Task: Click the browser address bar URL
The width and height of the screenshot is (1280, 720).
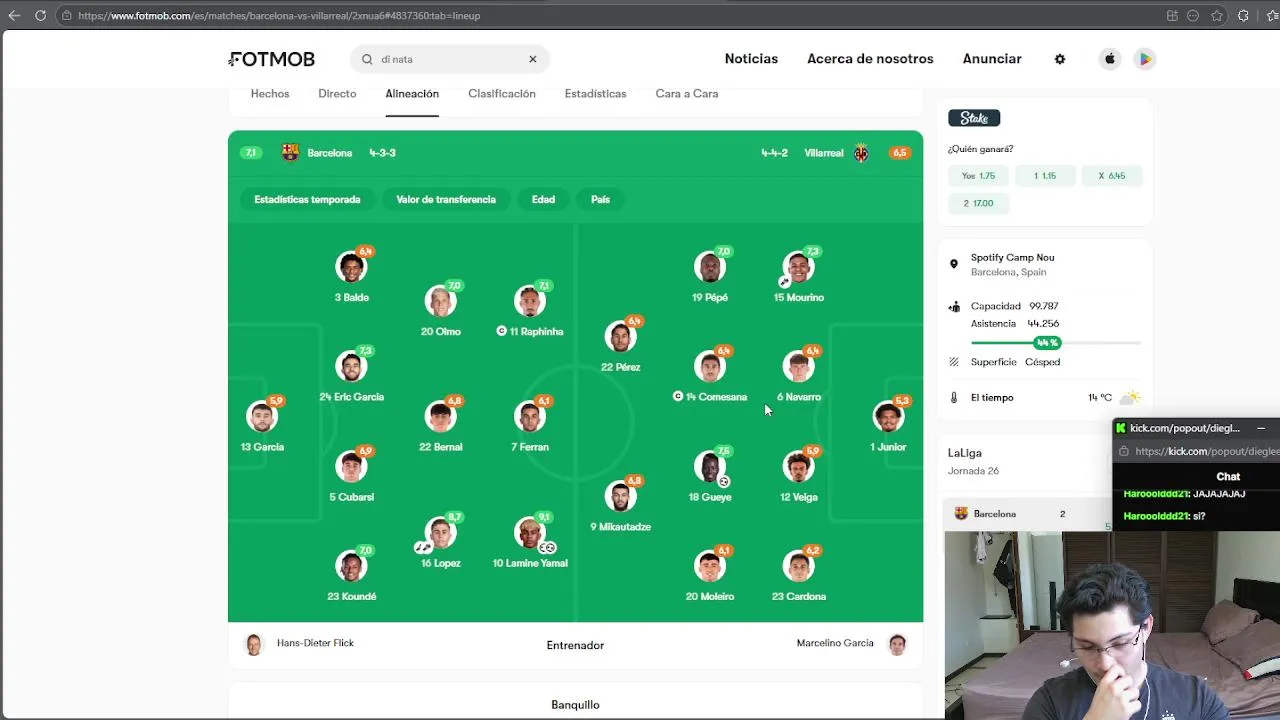Action: (279, 15)
